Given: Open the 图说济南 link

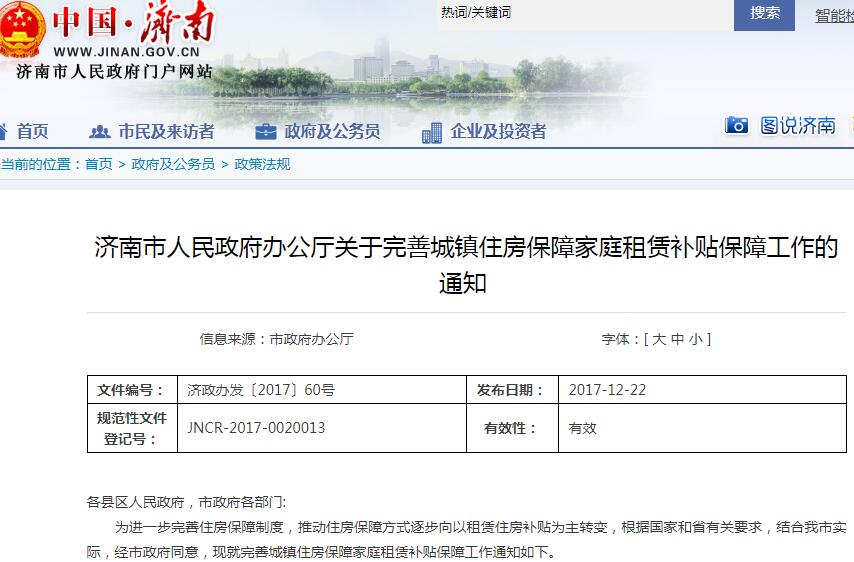Looking at the screenshot, I should (x=798, y=125).
